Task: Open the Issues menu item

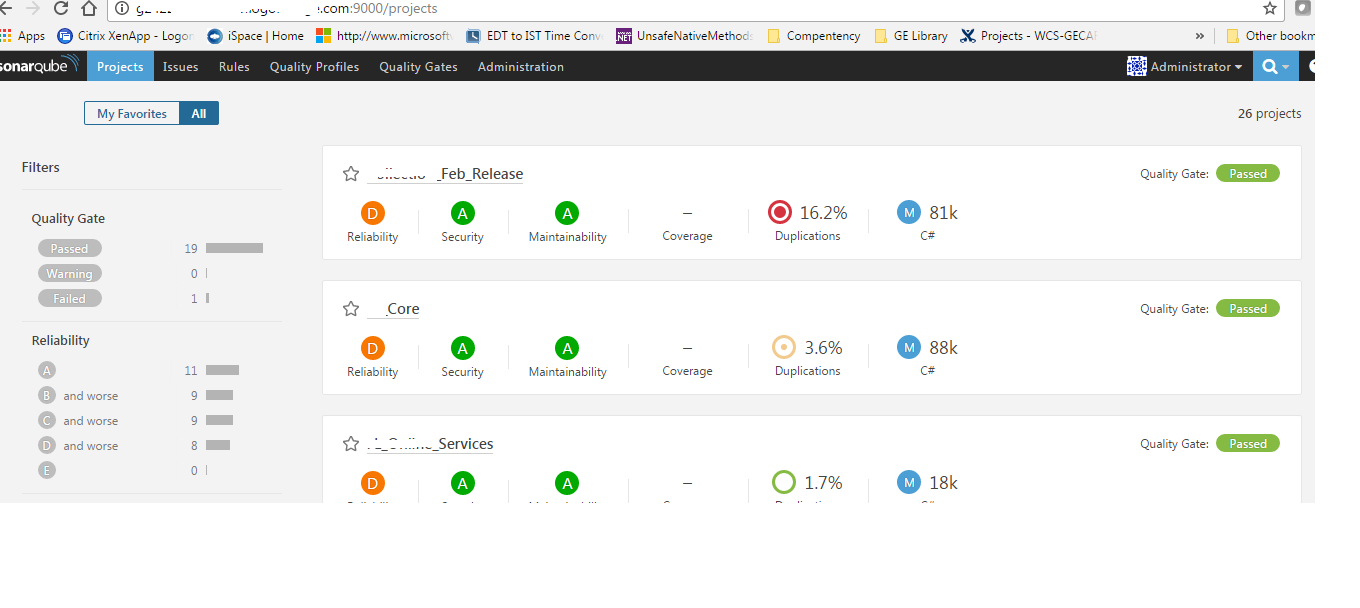Action: pyautogui.click(x=181, y=67)
